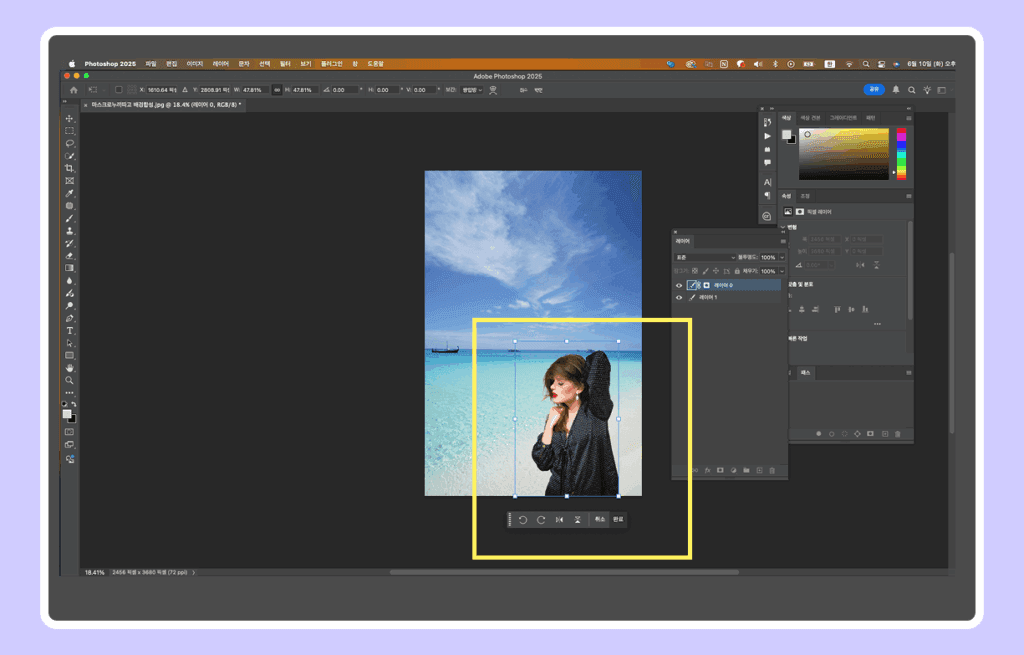Open the Actions play-icon panel
This screenshot has height=655, width=1024.
click(767, 136)
